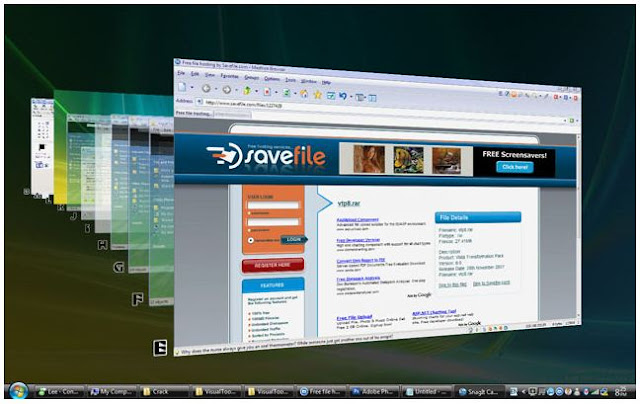Screen dimensions: 640x404
Task: Click the taskbar clock
Action: tap(620, 392)
